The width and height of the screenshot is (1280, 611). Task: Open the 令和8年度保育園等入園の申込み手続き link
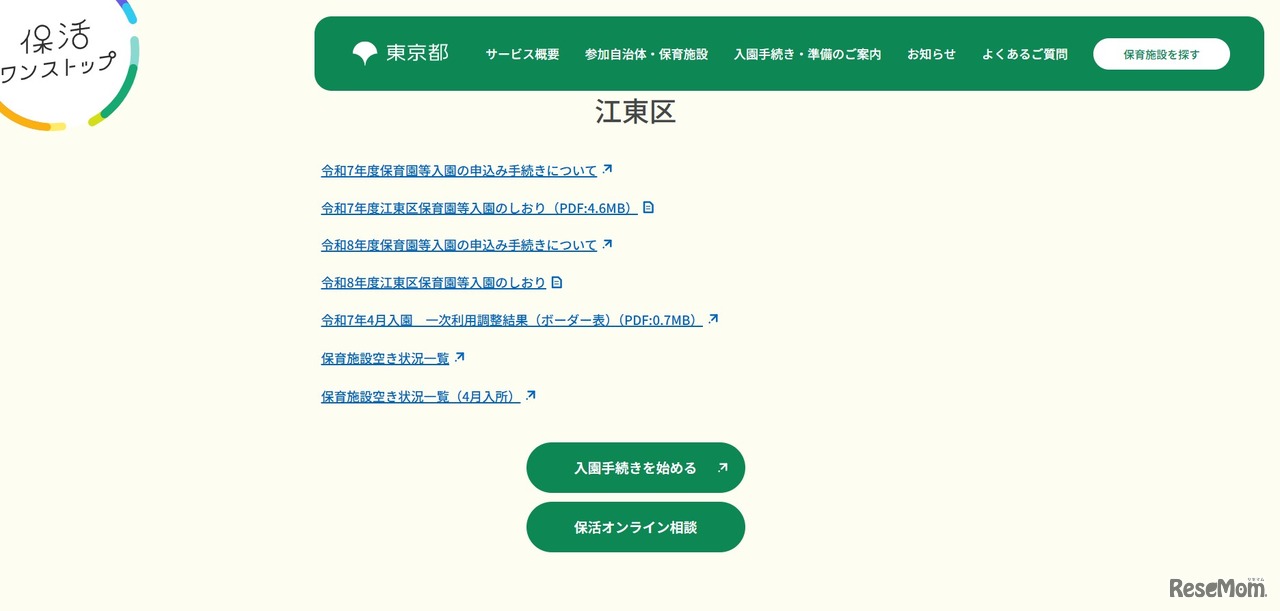click(457, 244)
